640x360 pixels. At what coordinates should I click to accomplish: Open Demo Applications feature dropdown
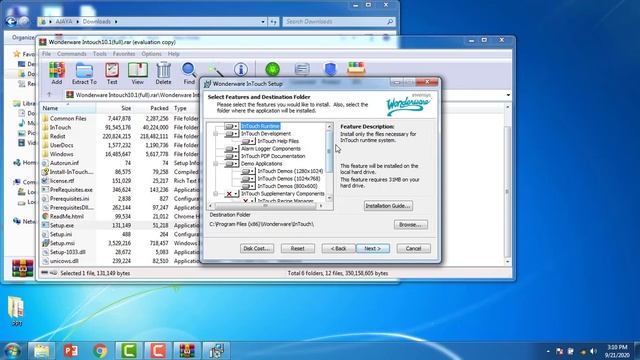click(231, 163)
